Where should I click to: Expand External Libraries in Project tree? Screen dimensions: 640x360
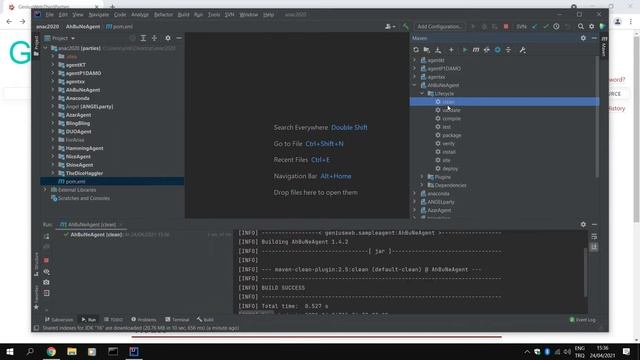45,190
